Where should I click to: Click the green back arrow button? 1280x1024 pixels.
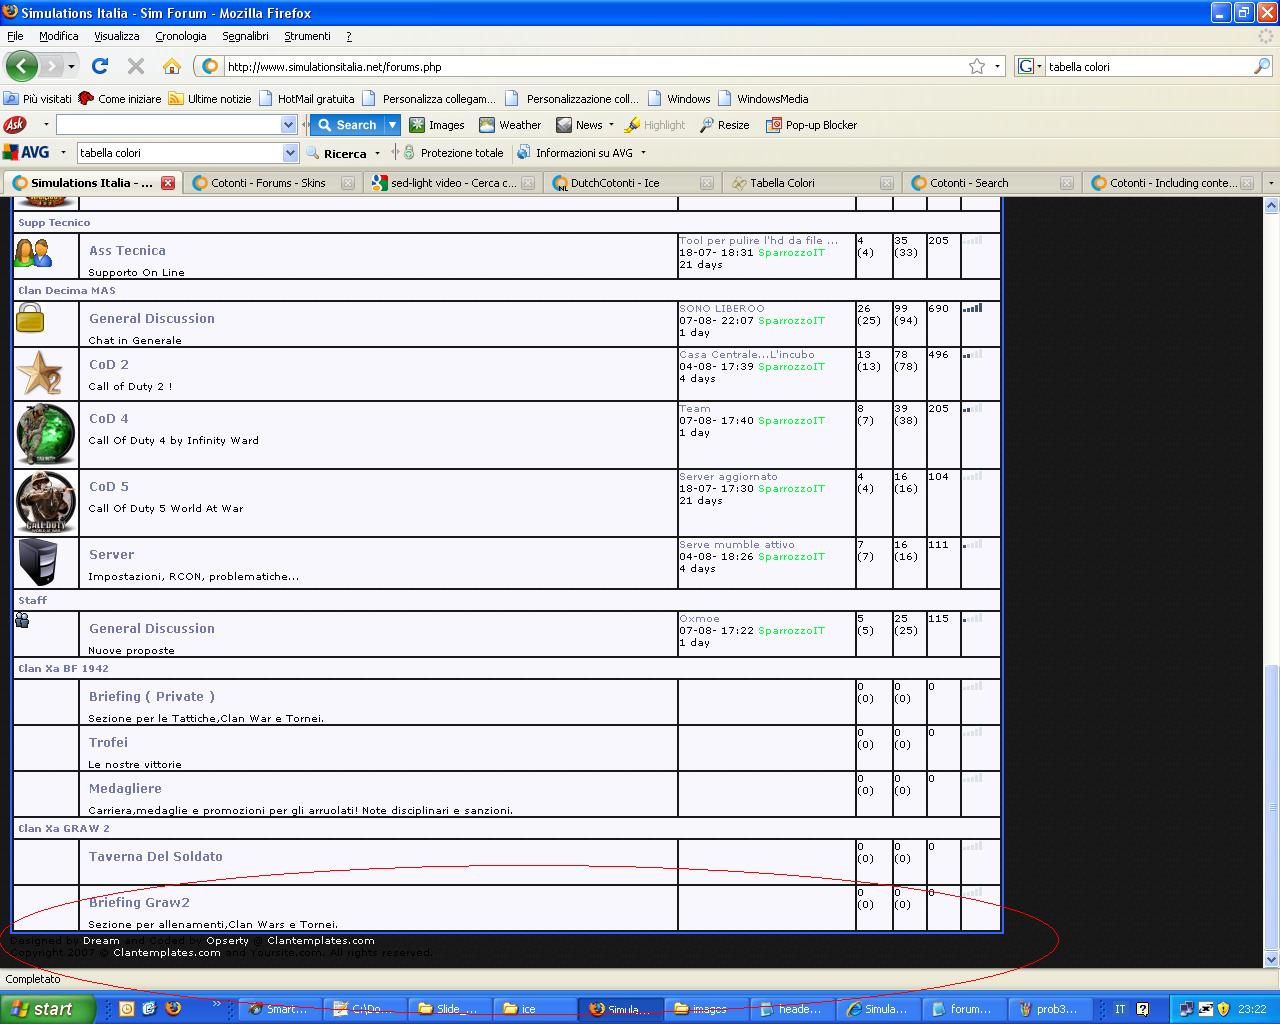click(21, 66)
